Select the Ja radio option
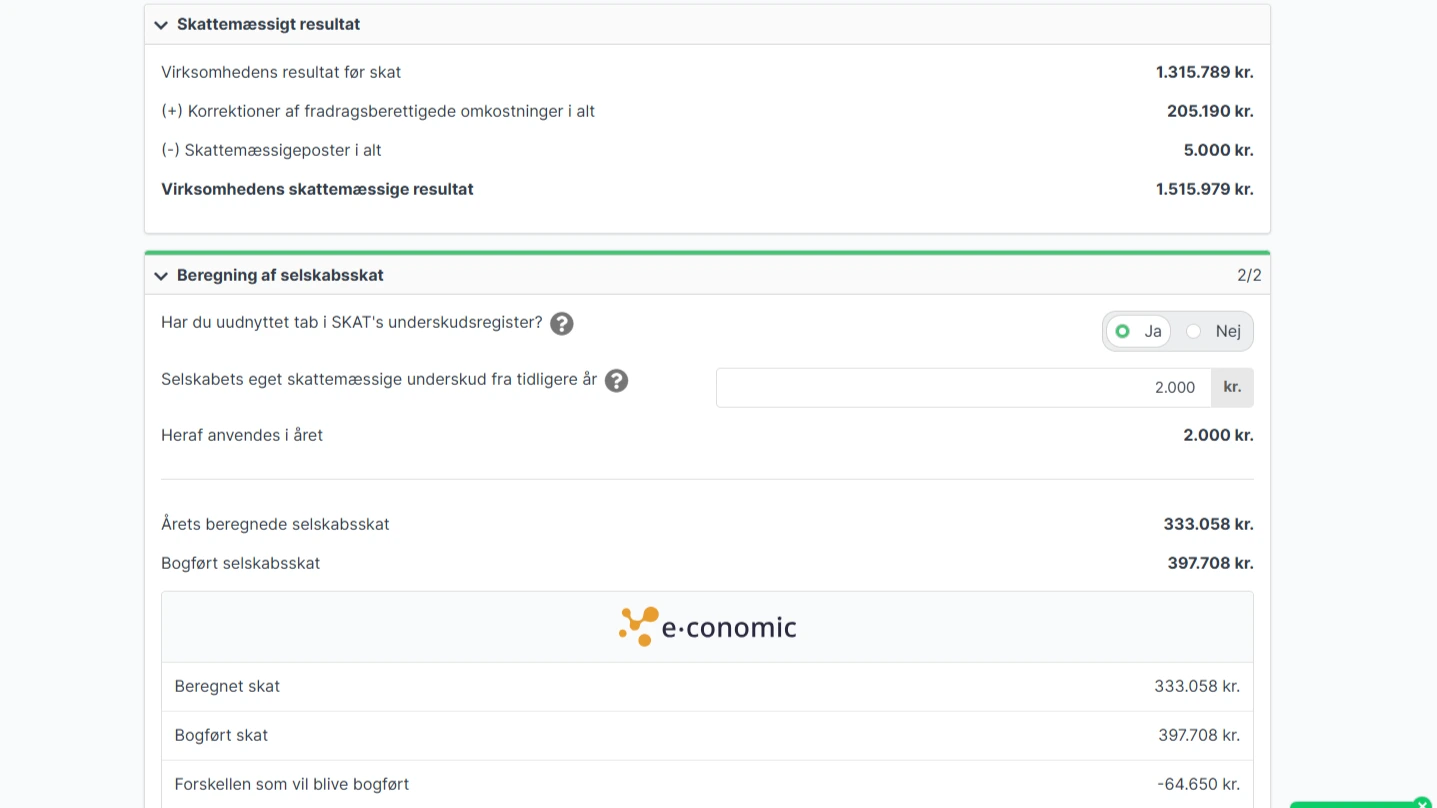 pos(1123,331)
